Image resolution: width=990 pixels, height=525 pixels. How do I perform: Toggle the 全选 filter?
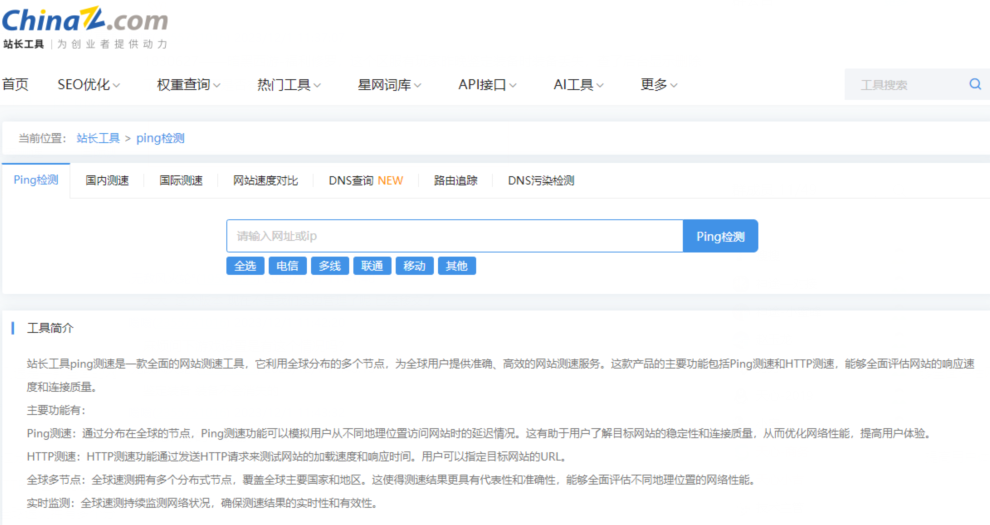(x=245, y=266)
